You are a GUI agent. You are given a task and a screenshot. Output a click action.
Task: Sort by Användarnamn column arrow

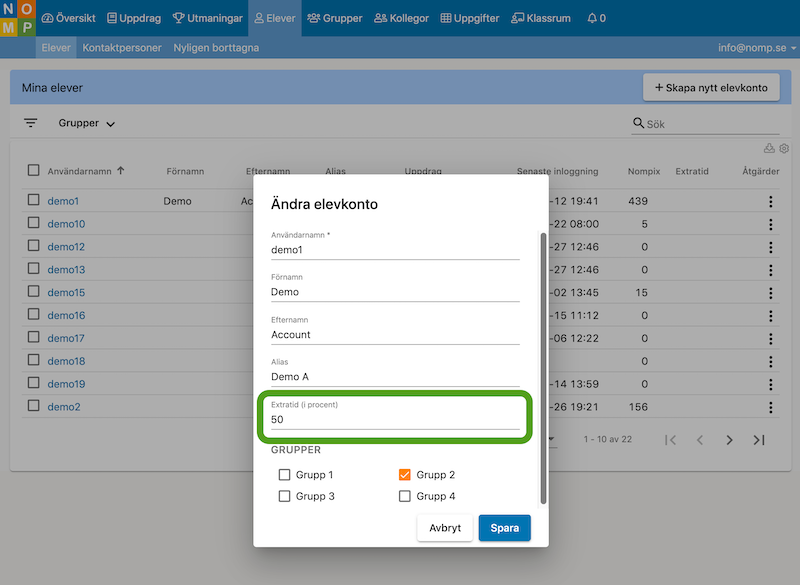121,171
